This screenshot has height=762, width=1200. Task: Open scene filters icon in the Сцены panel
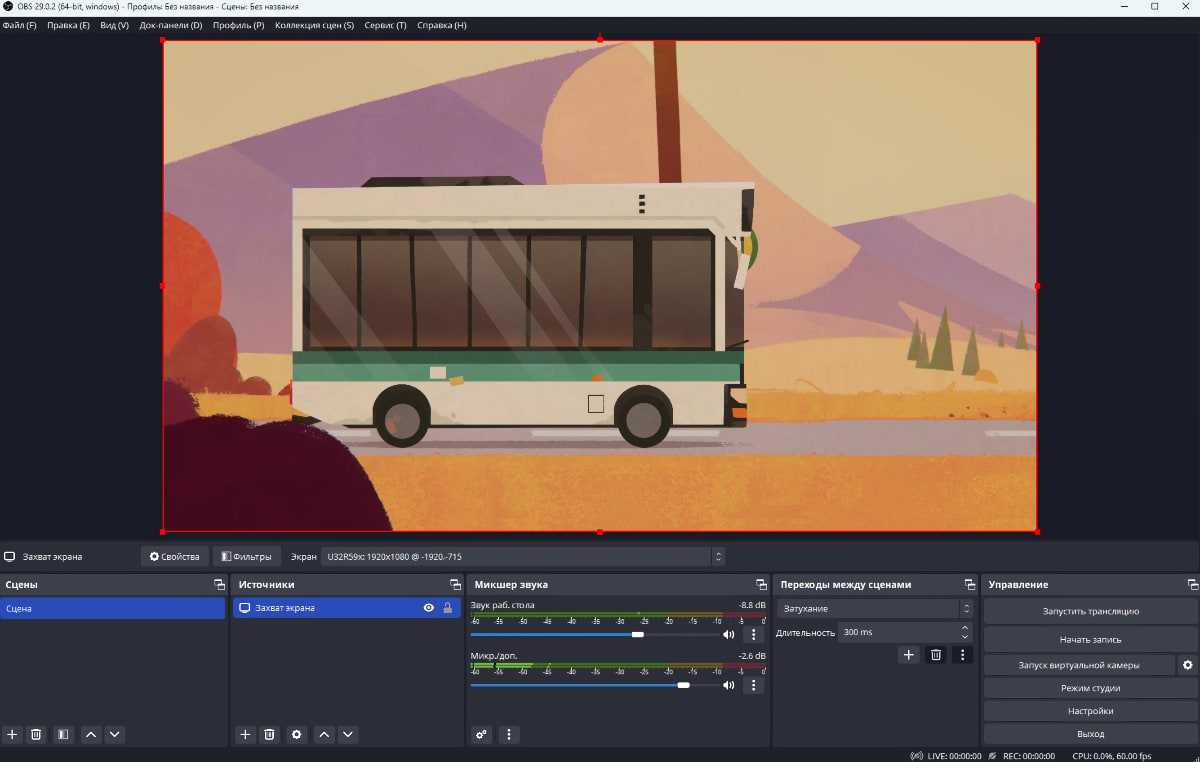[x=63, y=734]
